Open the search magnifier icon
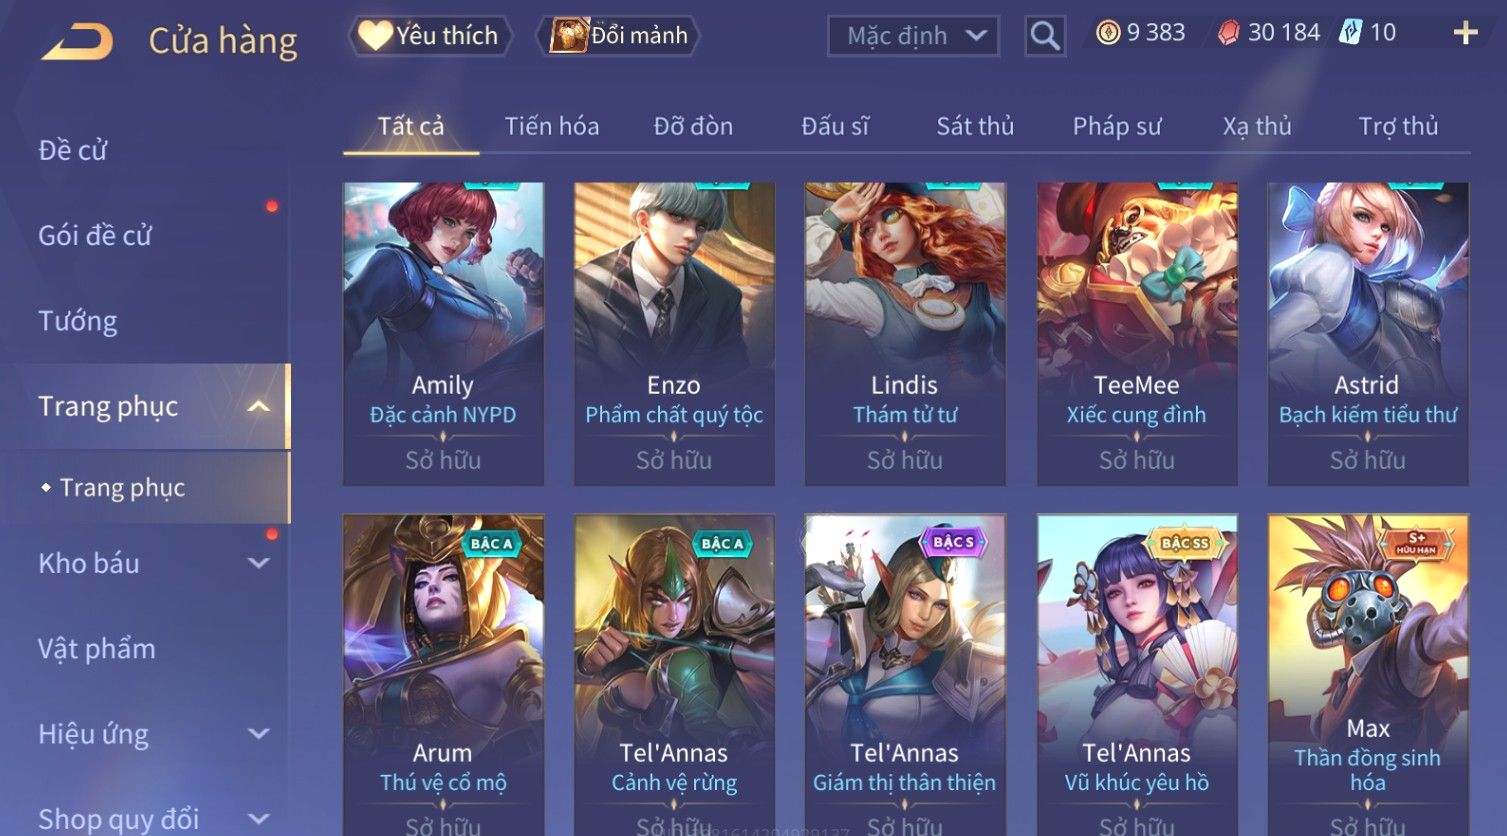 click(x=1045, y=36)
